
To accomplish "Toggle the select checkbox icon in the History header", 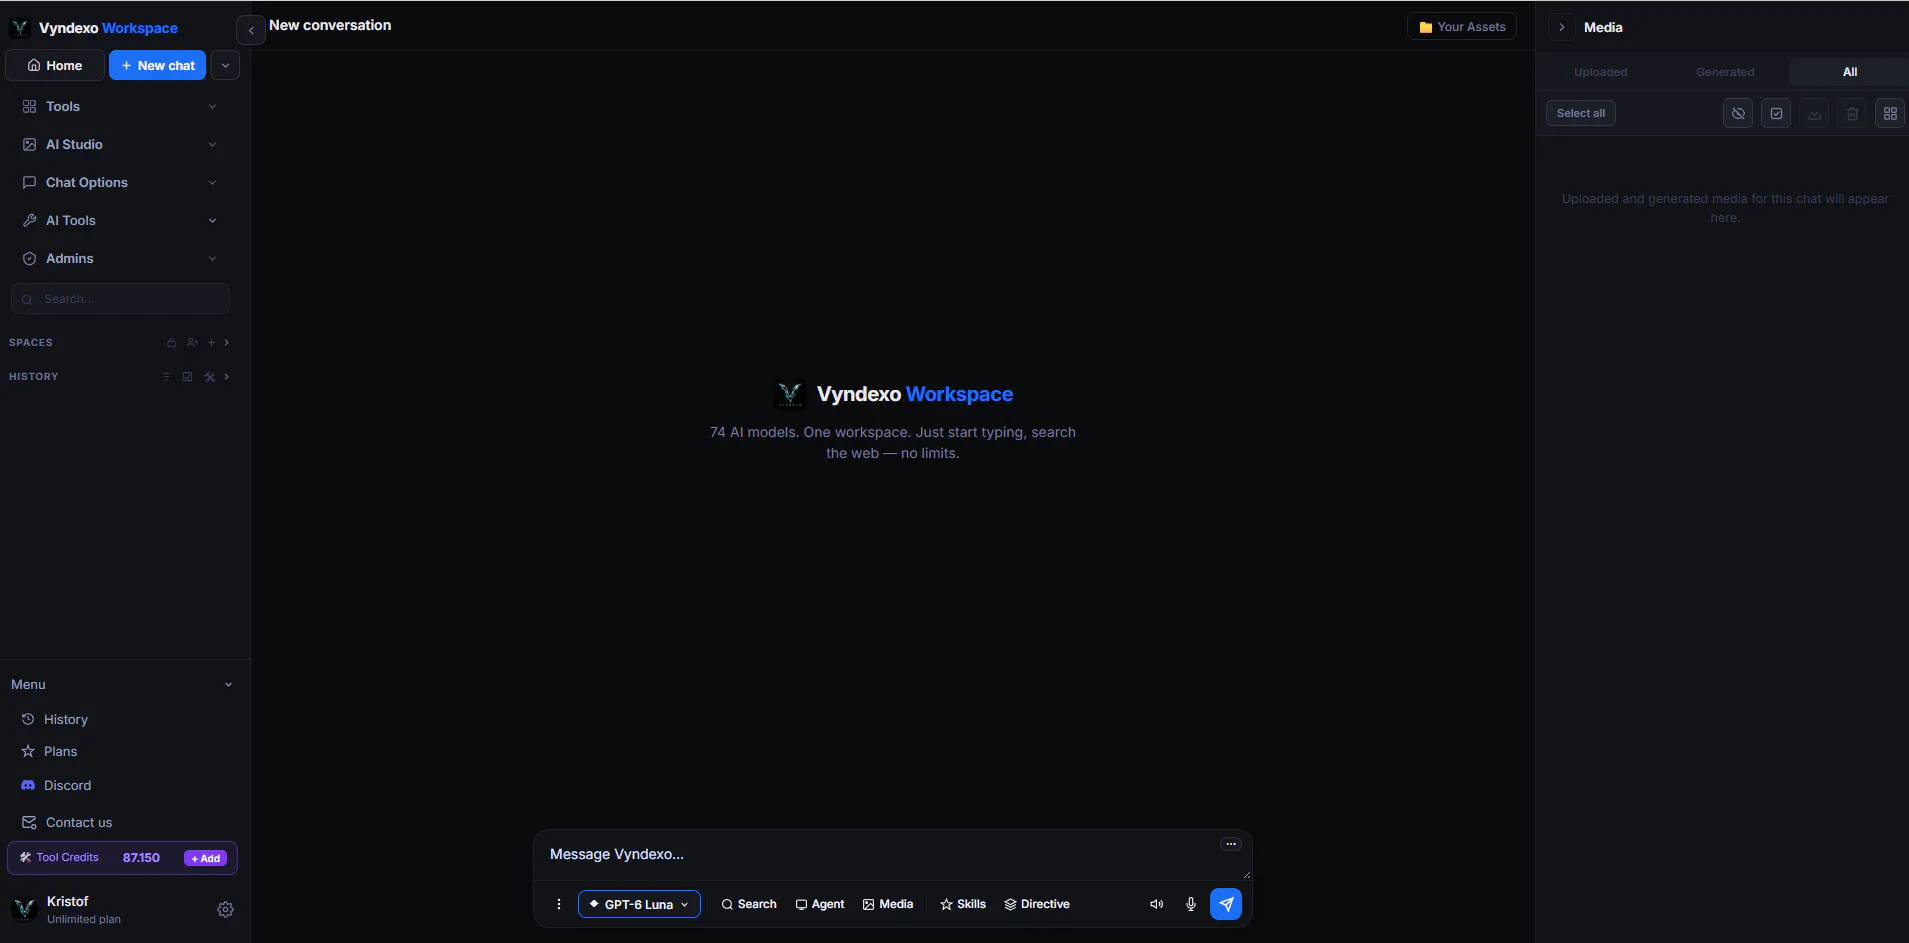I will (187, 377).
